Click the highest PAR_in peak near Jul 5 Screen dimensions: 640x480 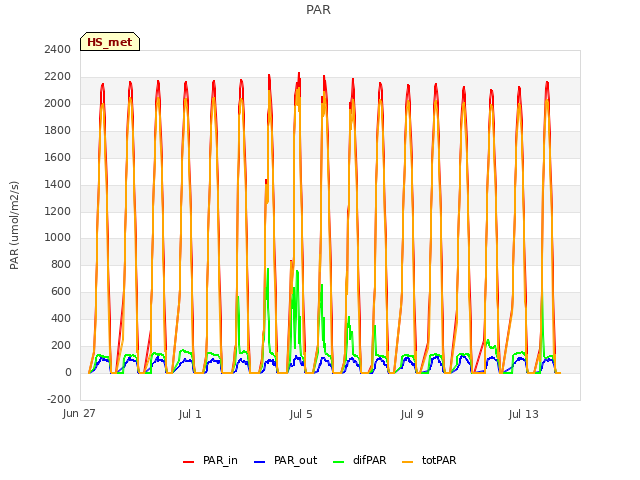click(x=299, y=73)
